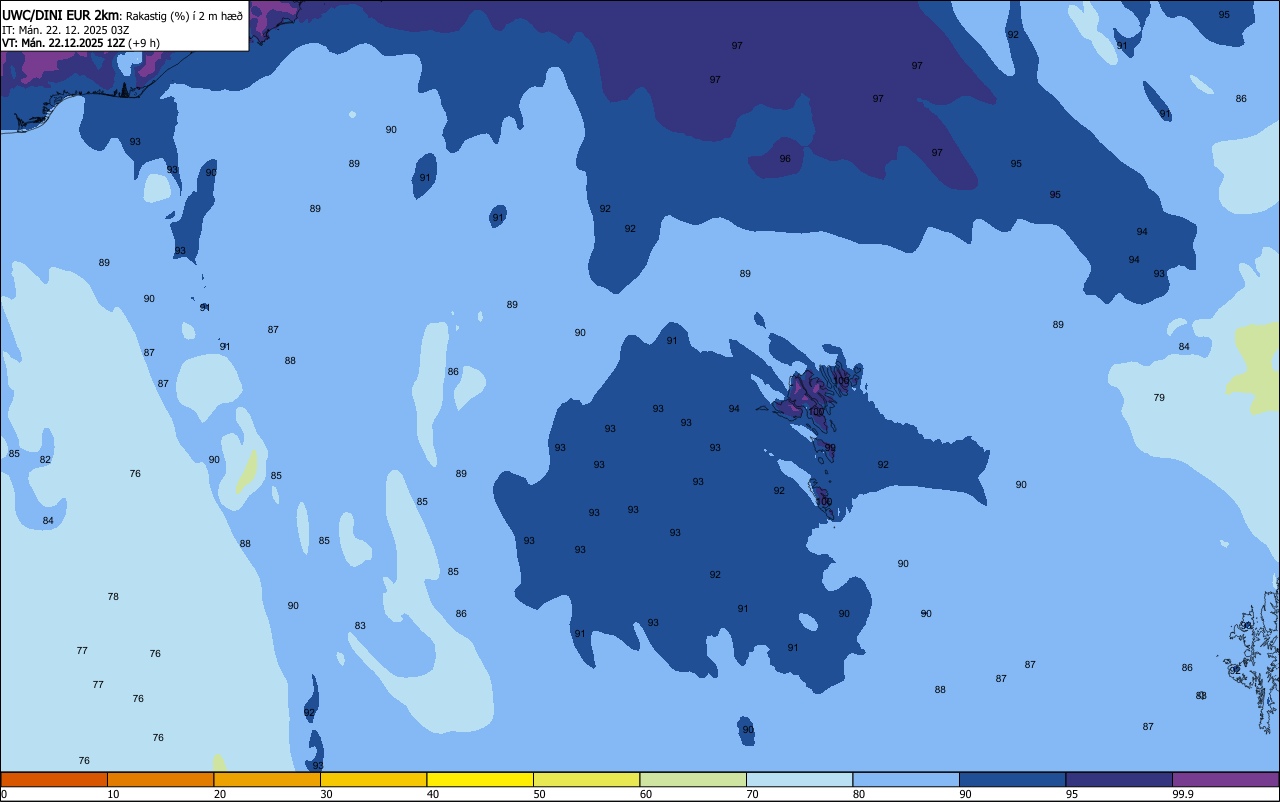Click the map humidity value "78"
The width and height of the screenshot is (1280, 802).
[113, 597]
